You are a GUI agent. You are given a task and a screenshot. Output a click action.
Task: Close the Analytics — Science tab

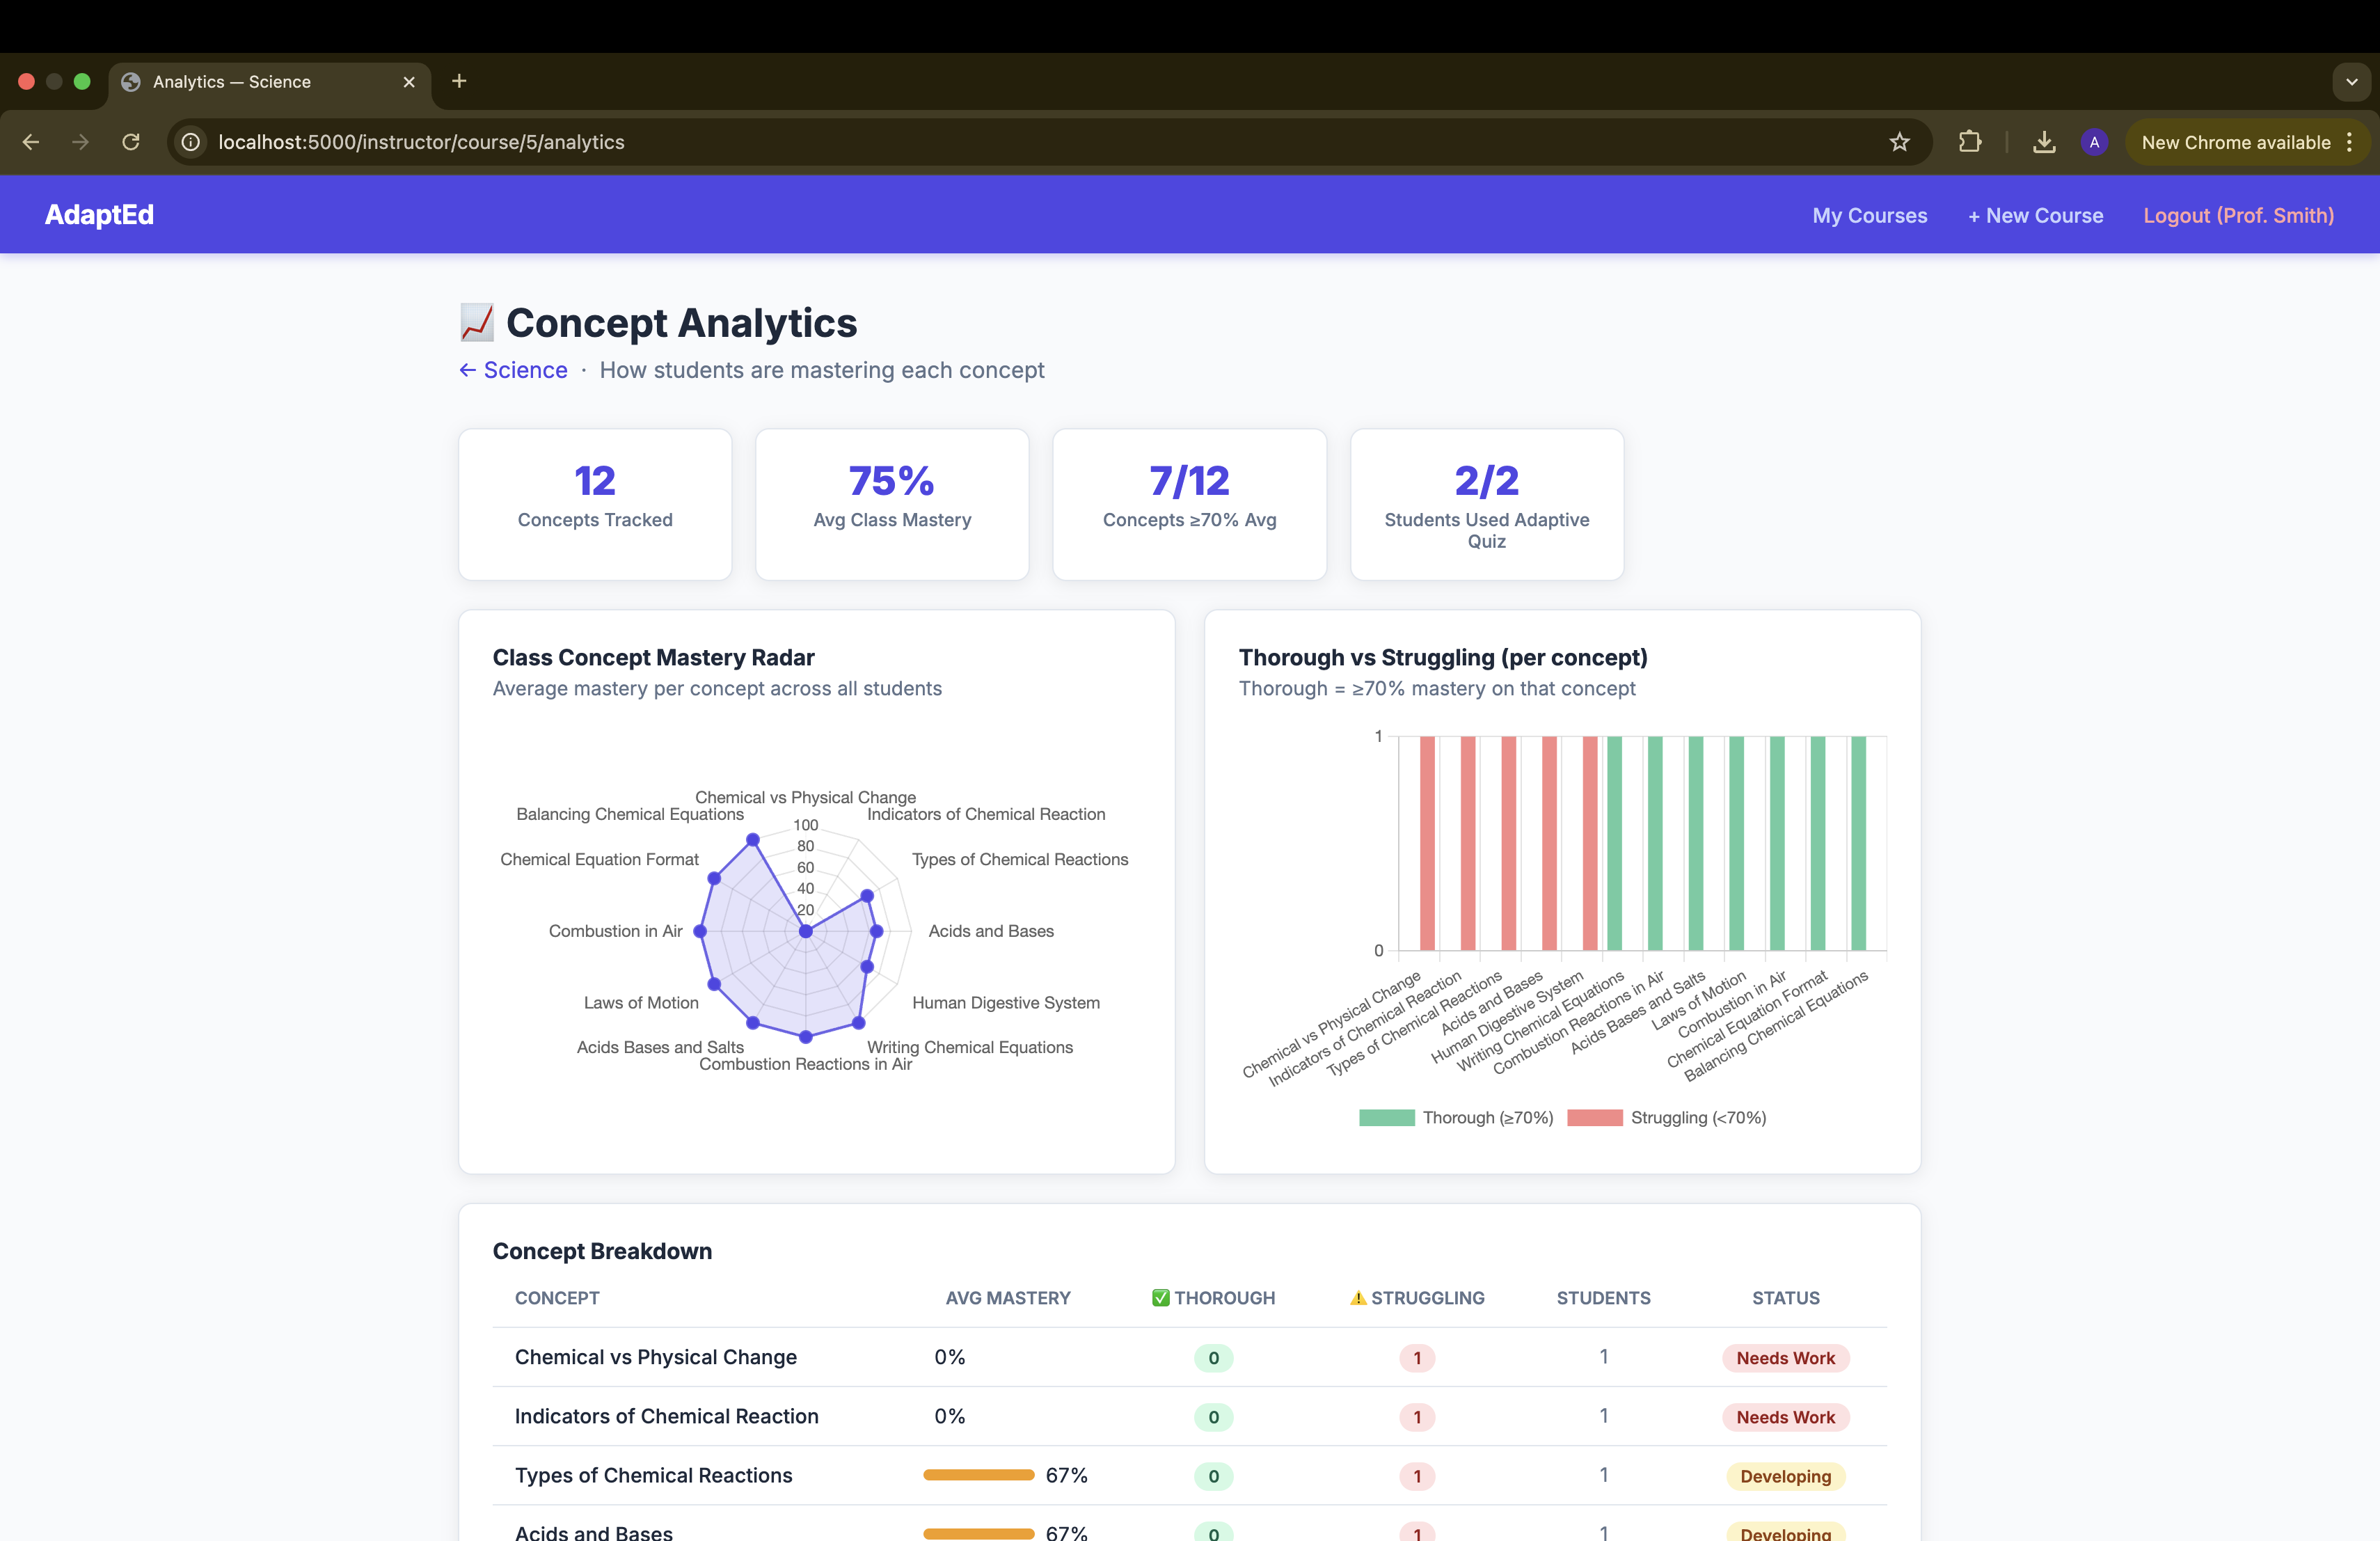[x=409, y=82]
